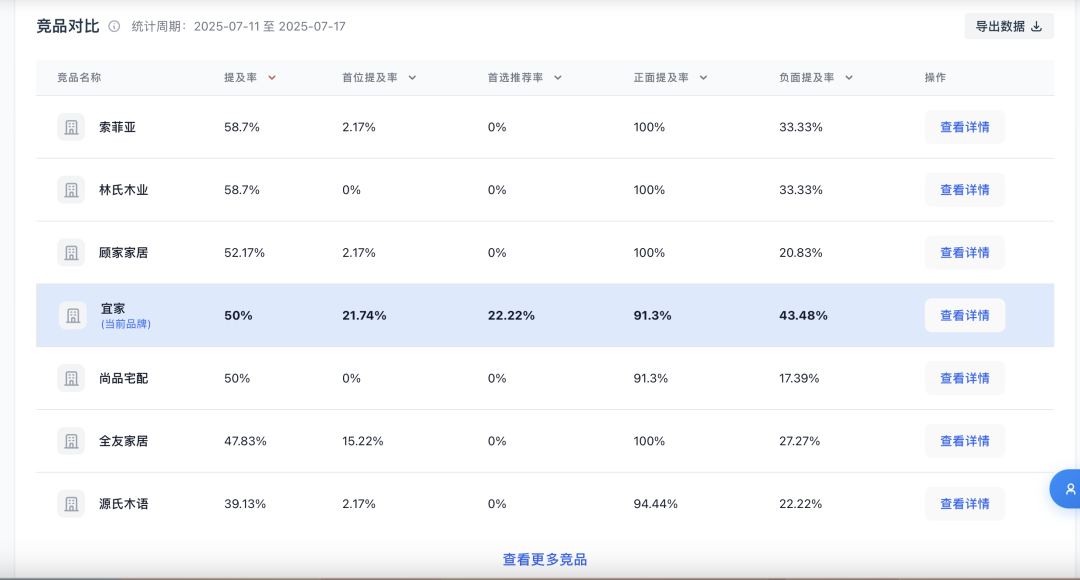The height and width of the screenshot is (580, 1080).
Task: Click the 22.22% value in 宜家 row
Action: 511,315
